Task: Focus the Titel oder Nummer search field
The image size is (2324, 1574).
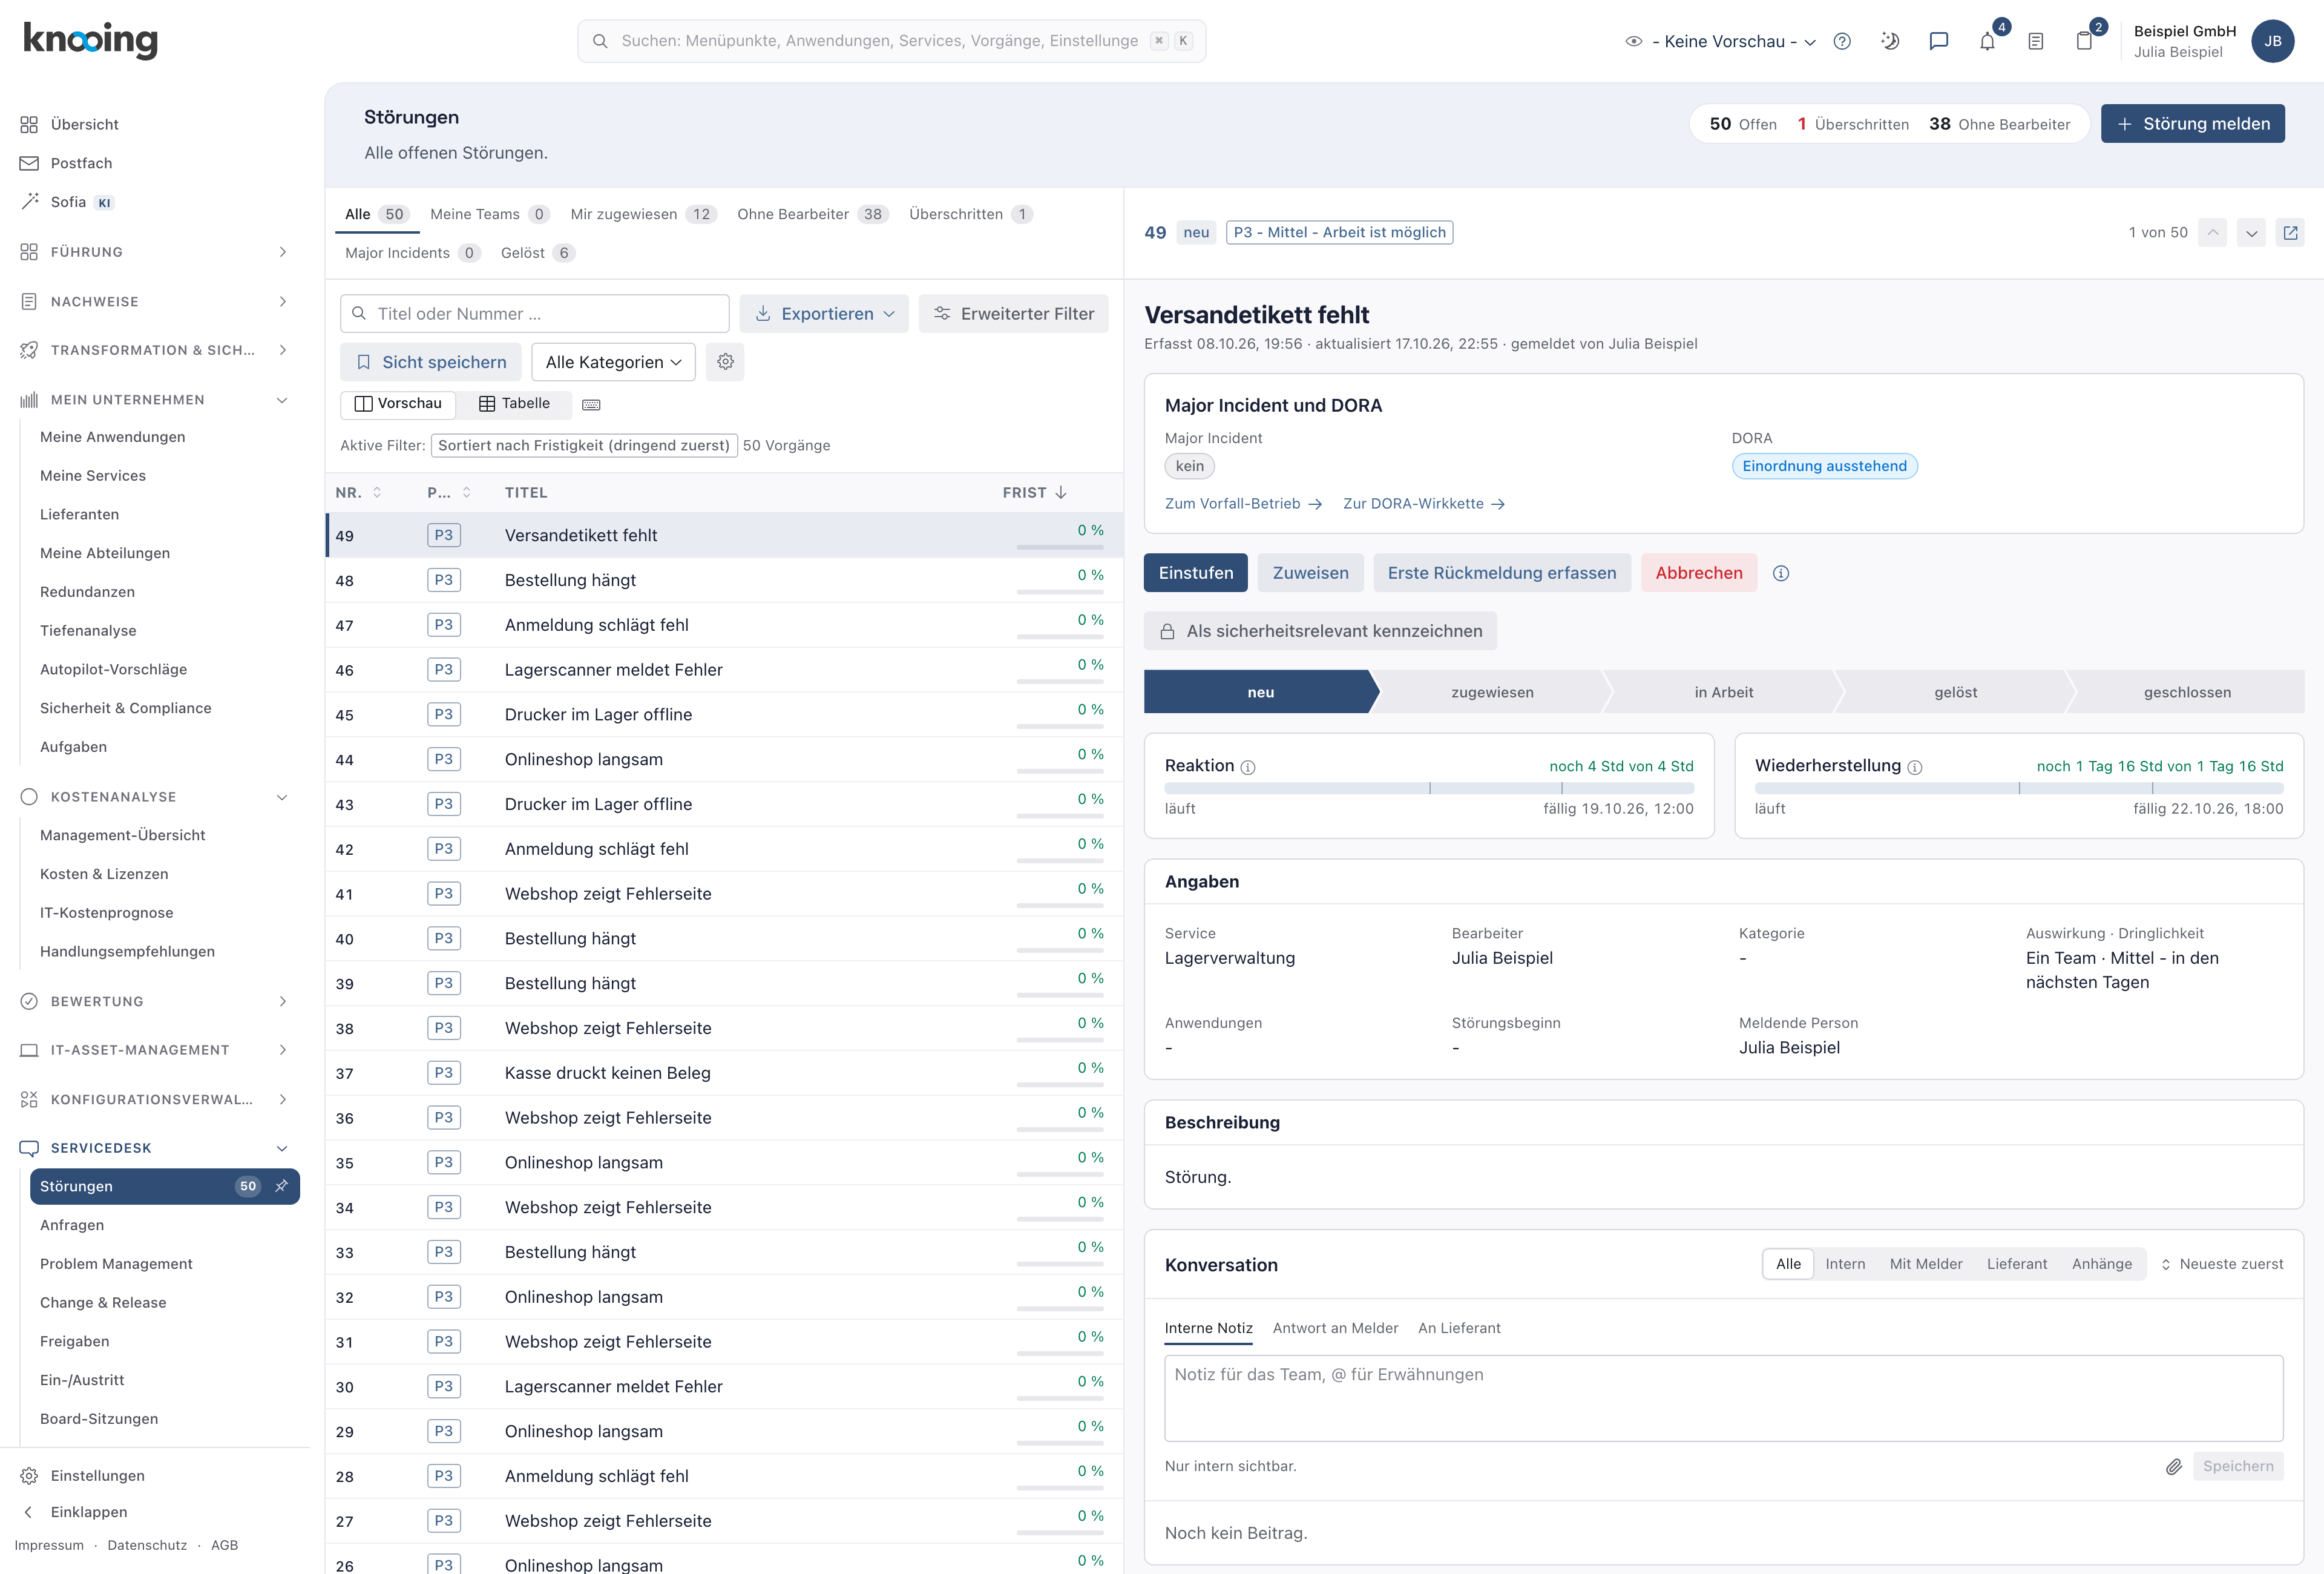Action: point(535,314)
